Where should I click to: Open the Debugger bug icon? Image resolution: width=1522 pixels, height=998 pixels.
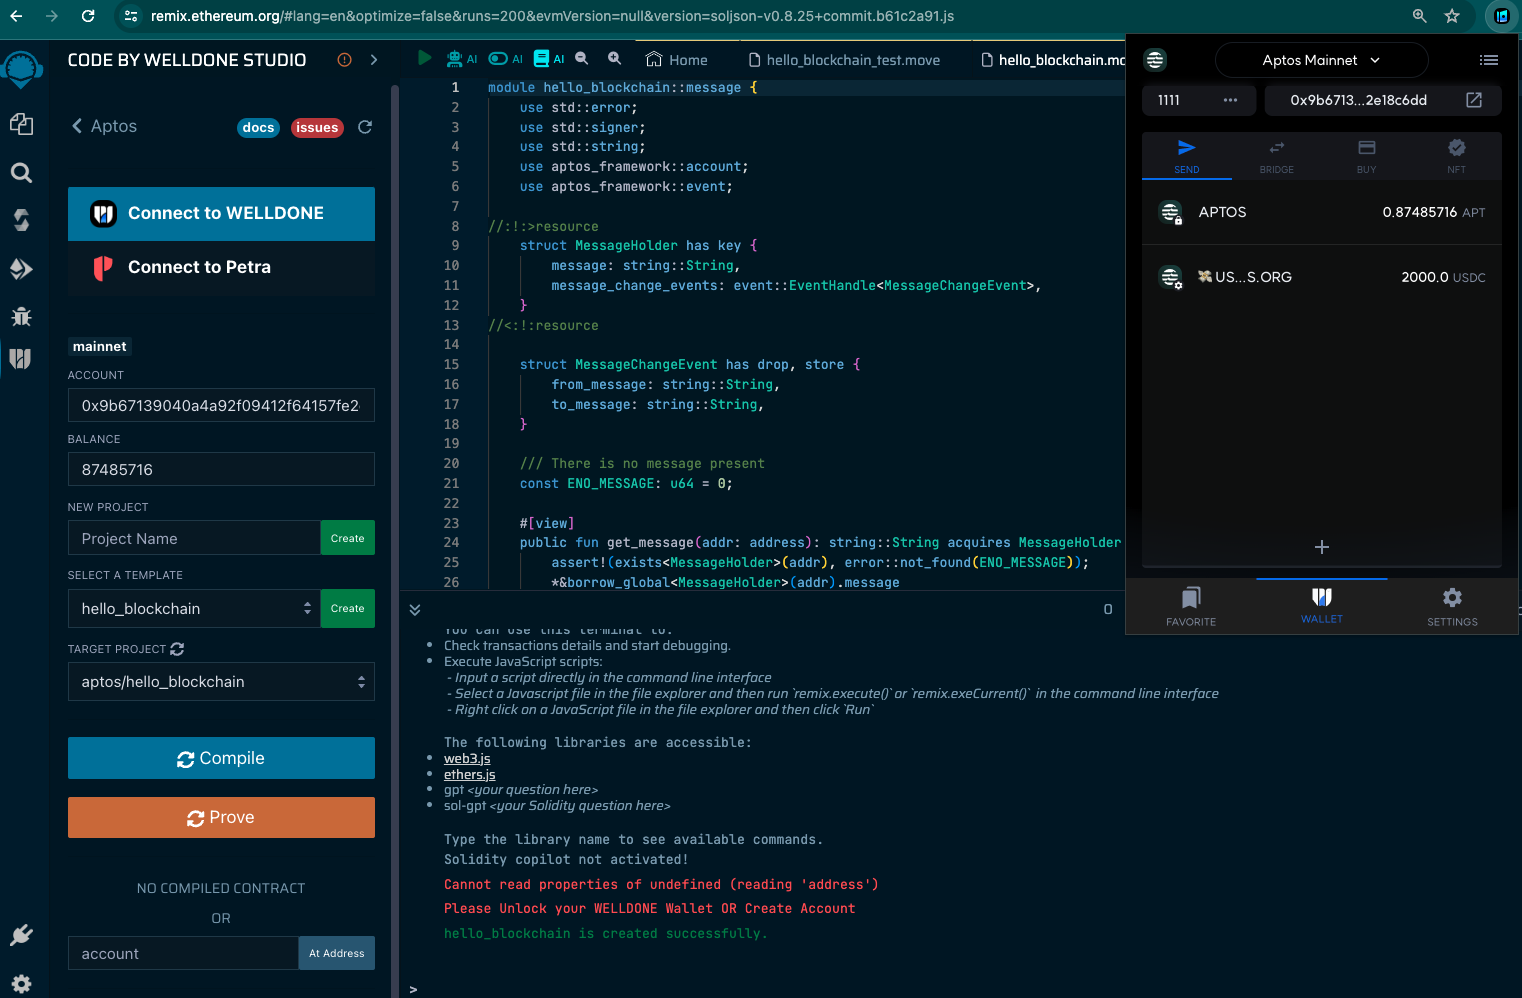click(21, 317)
